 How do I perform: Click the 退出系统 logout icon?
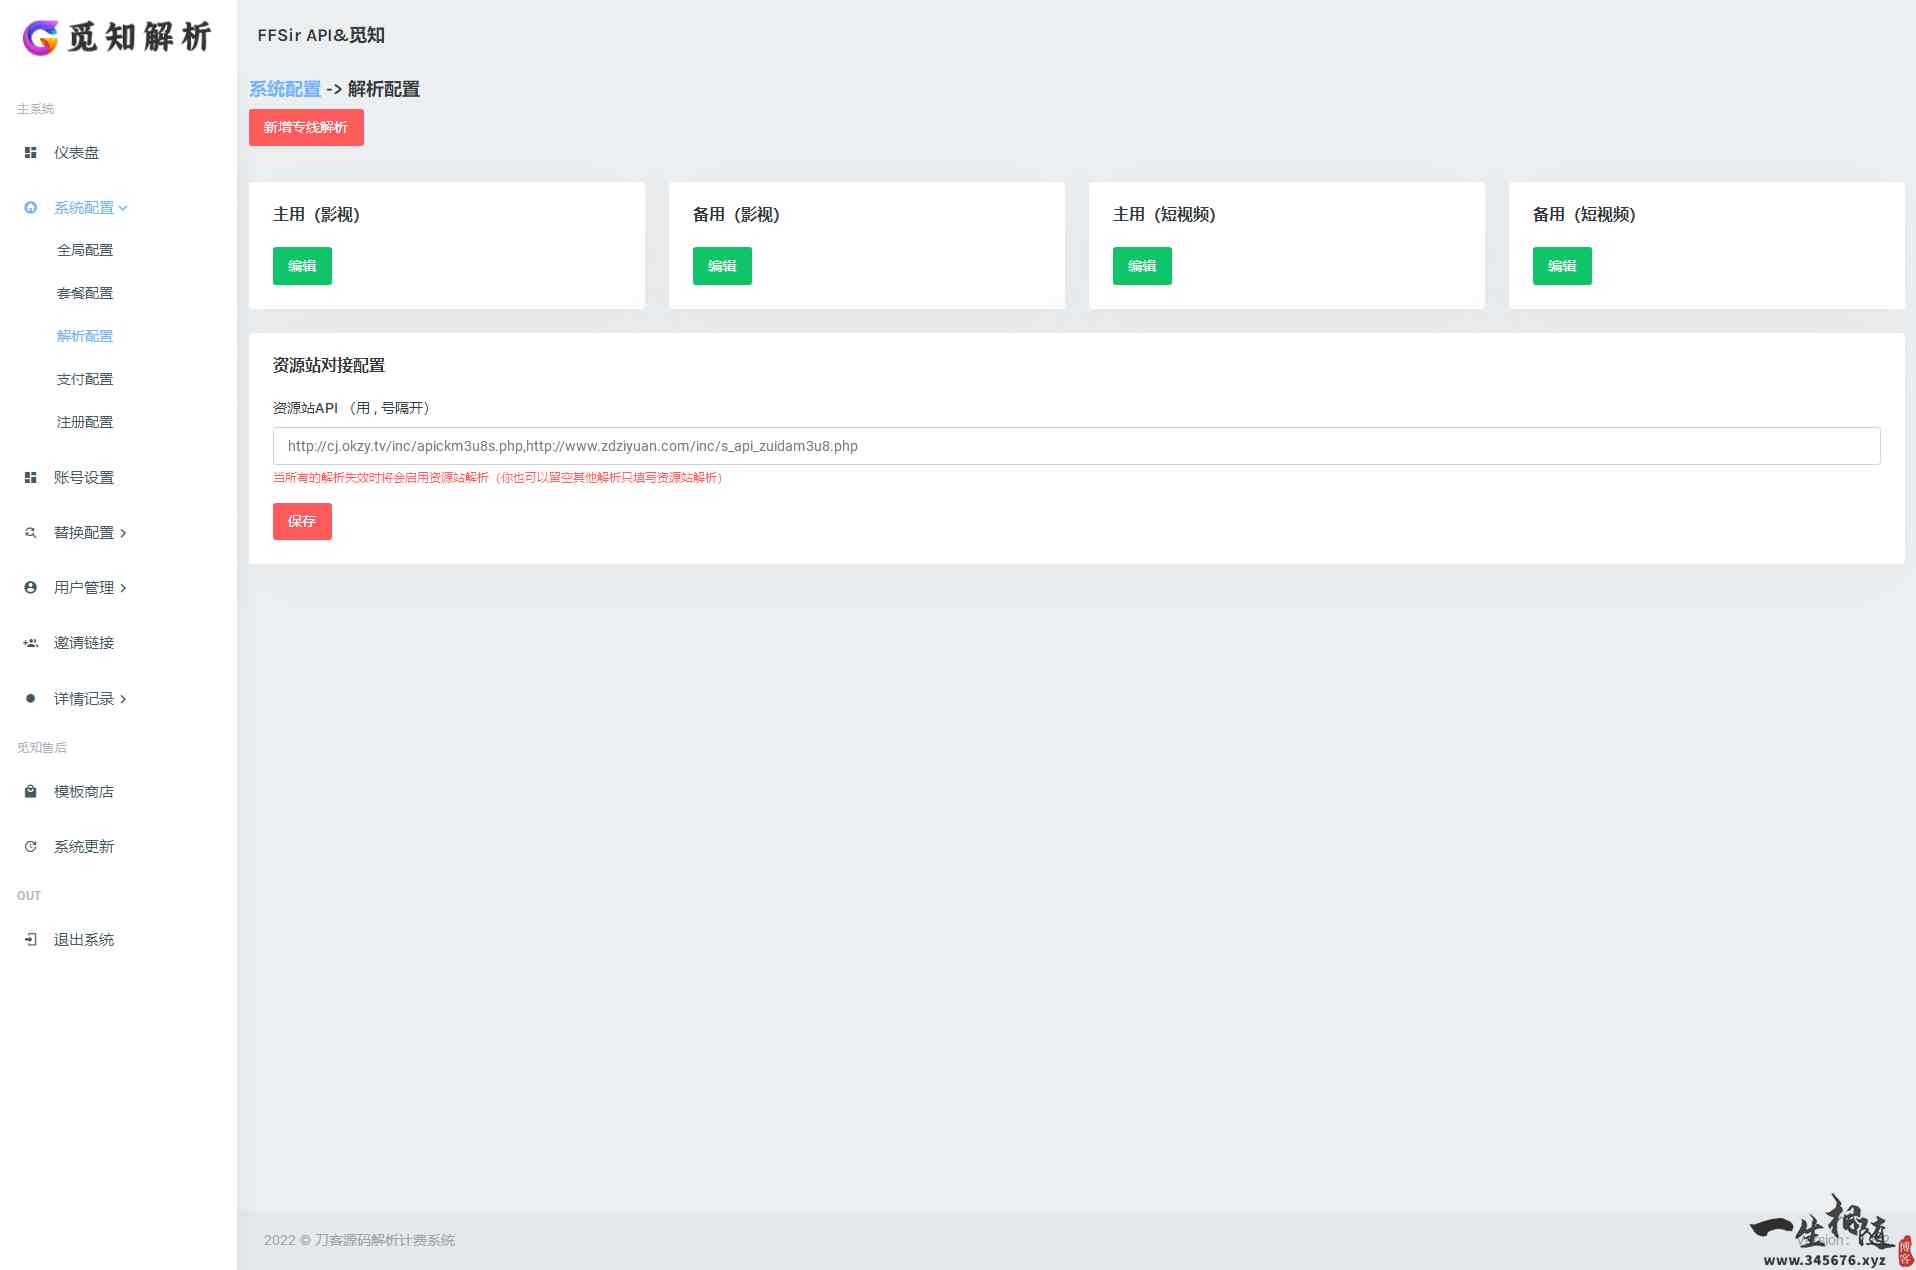point(30,940)
